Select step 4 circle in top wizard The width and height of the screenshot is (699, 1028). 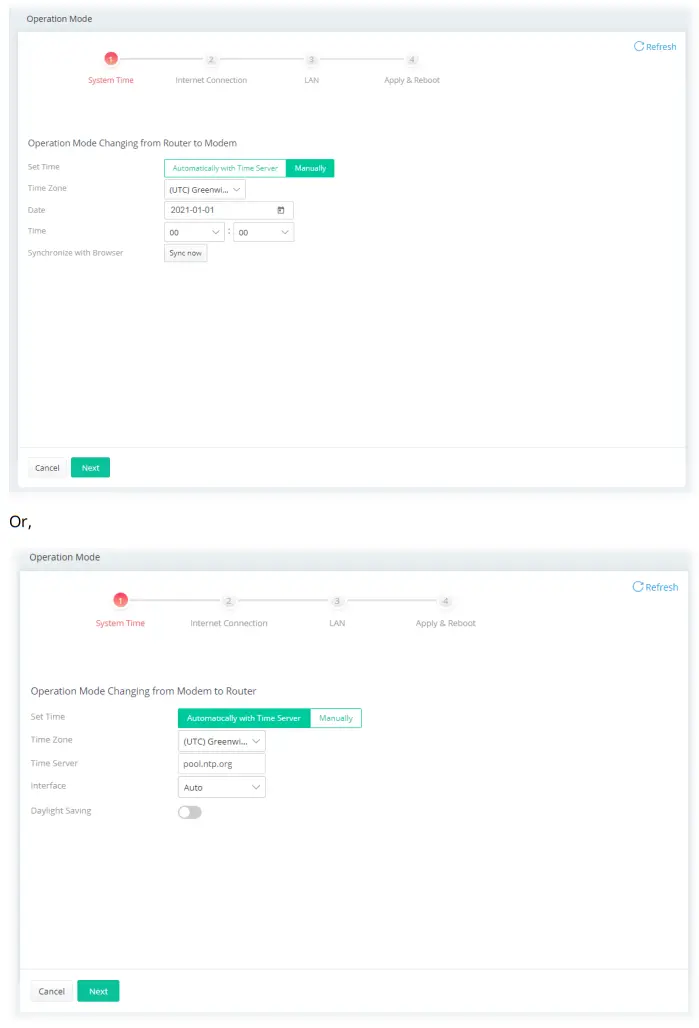412,60
